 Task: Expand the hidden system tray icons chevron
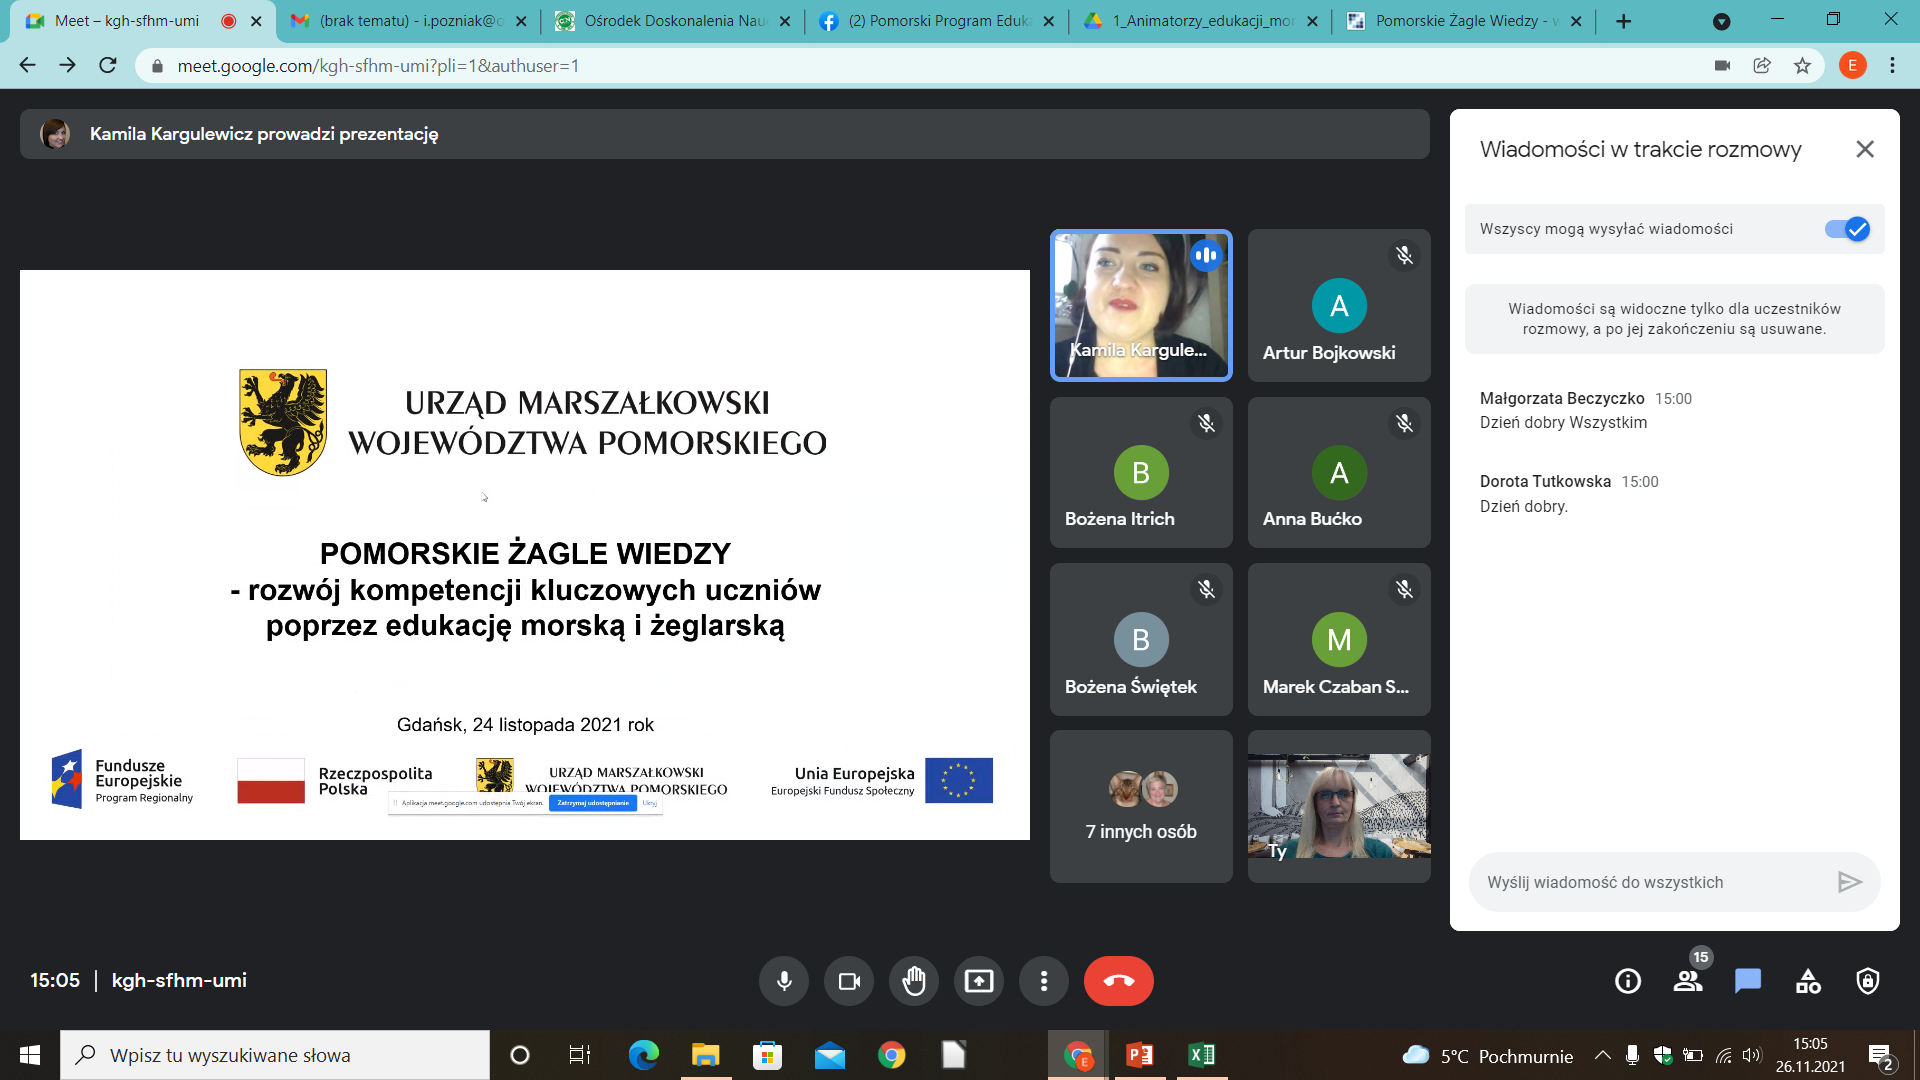tap(1602, 1055)
